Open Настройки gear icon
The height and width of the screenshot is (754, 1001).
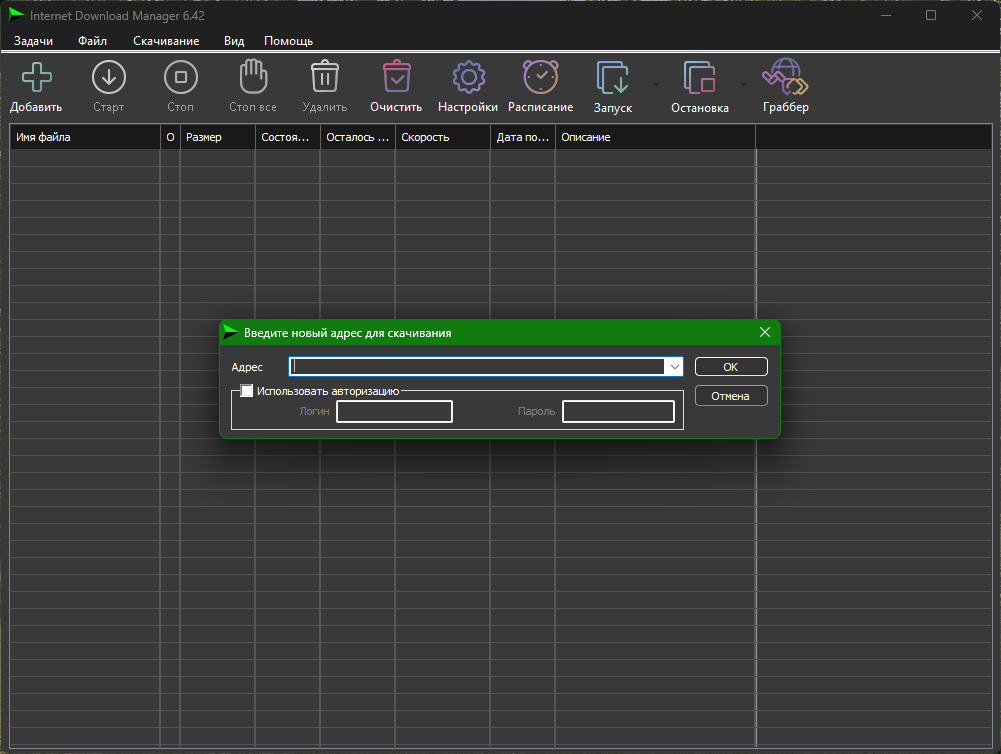[x=469, y=77]
